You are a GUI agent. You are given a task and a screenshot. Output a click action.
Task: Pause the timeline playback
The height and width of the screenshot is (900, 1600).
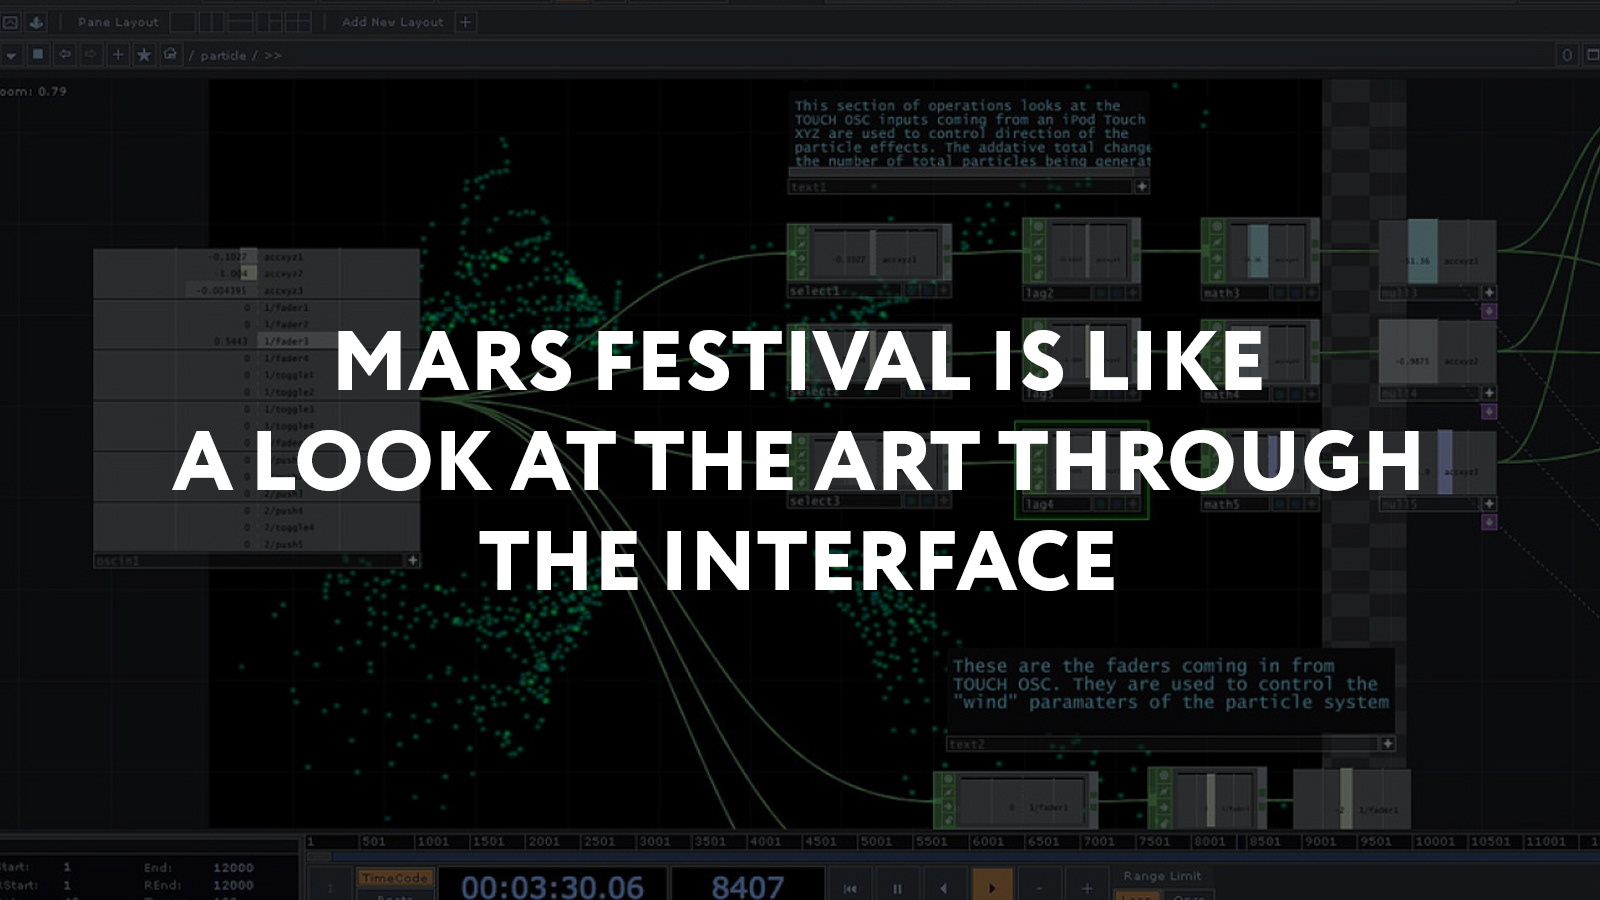pyautogui.click(x=897, y=887)
